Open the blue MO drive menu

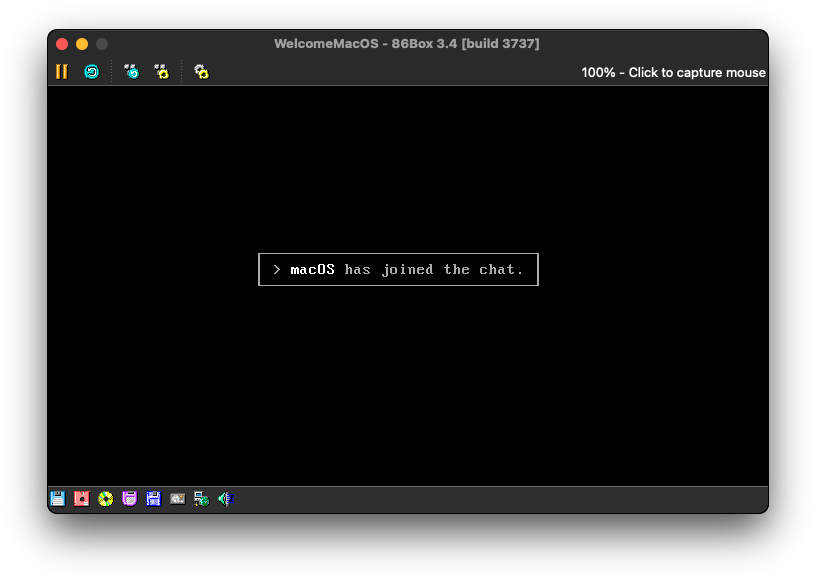[153, 498]
